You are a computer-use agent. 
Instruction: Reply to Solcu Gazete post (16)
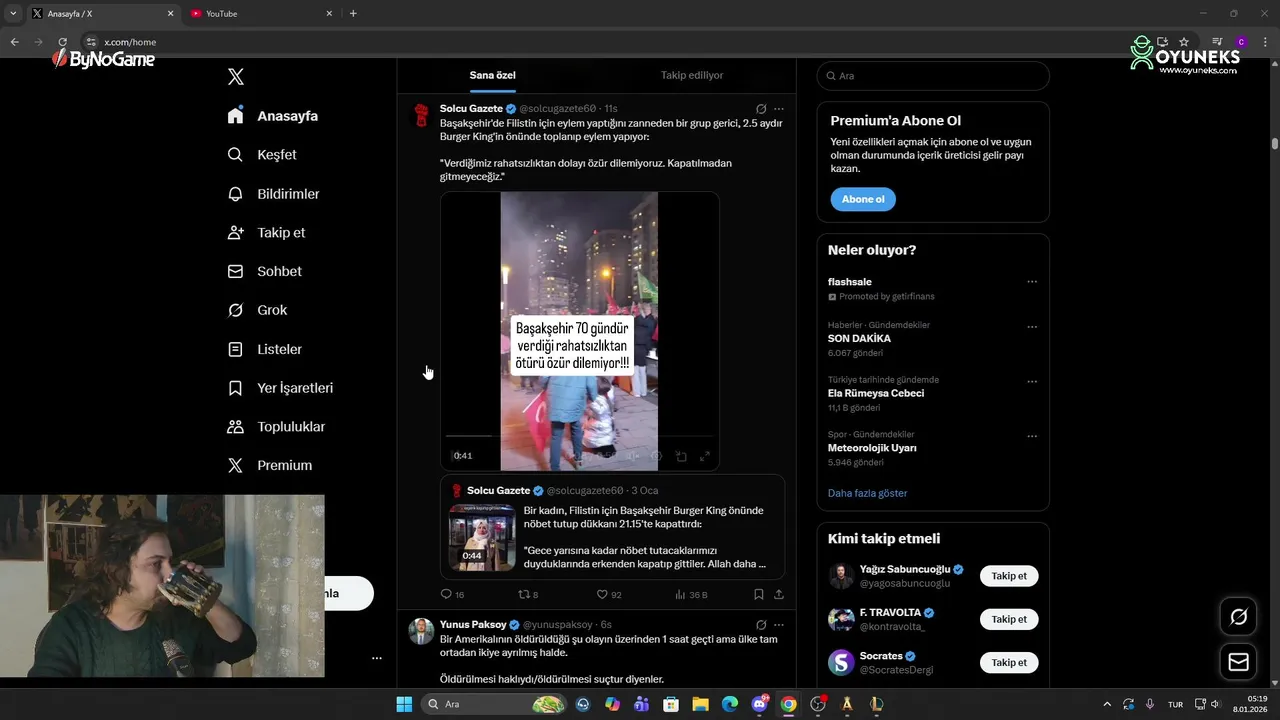(453, 594)
